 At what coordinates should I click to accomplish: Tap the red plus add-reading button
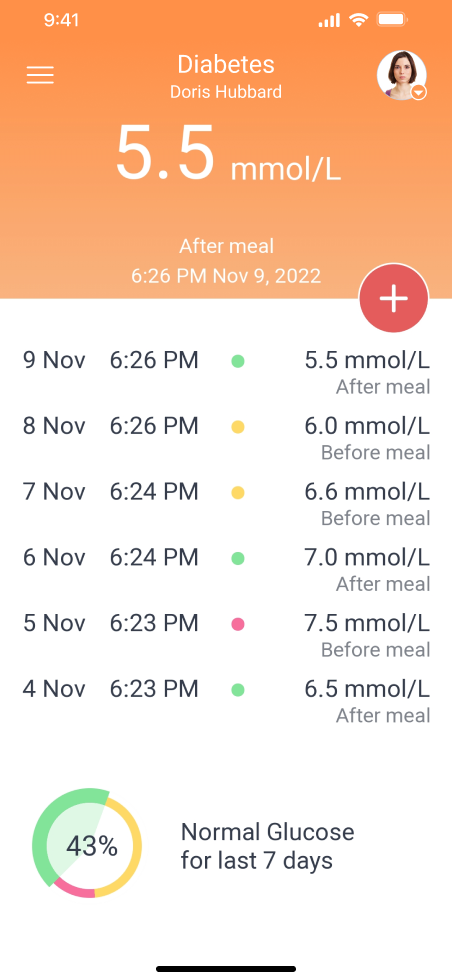click(x=394, y=299)
